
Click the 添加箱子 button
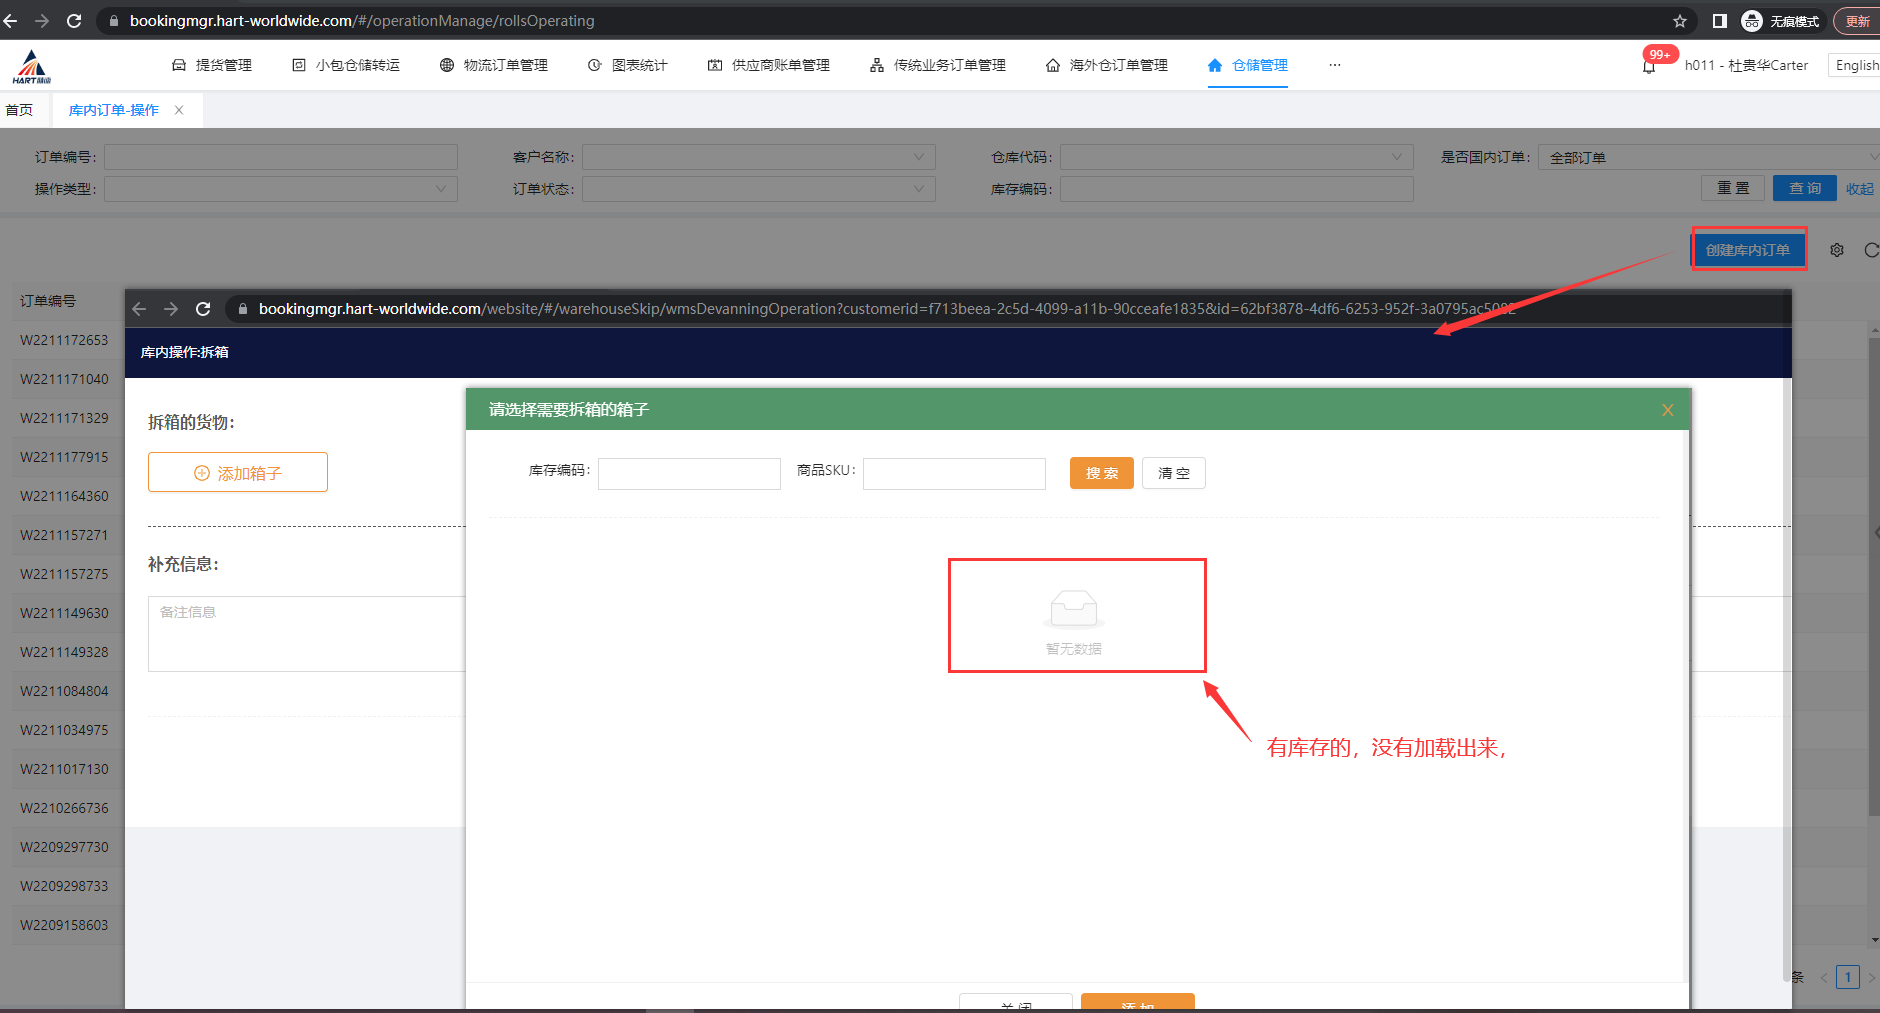pos(238,473)
